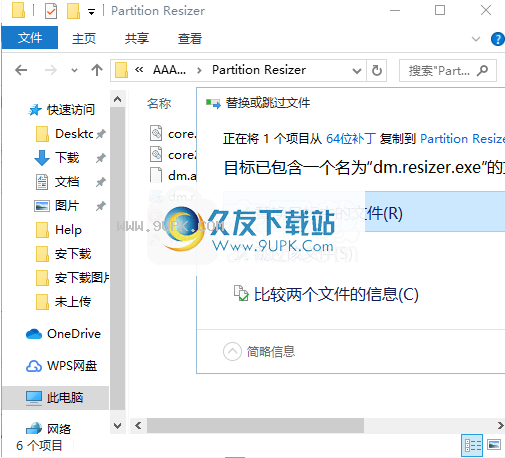This screenshot has width=505, height=458.
Task: Switch to large thumbnails view icon
Action: [x=494, y=445]
